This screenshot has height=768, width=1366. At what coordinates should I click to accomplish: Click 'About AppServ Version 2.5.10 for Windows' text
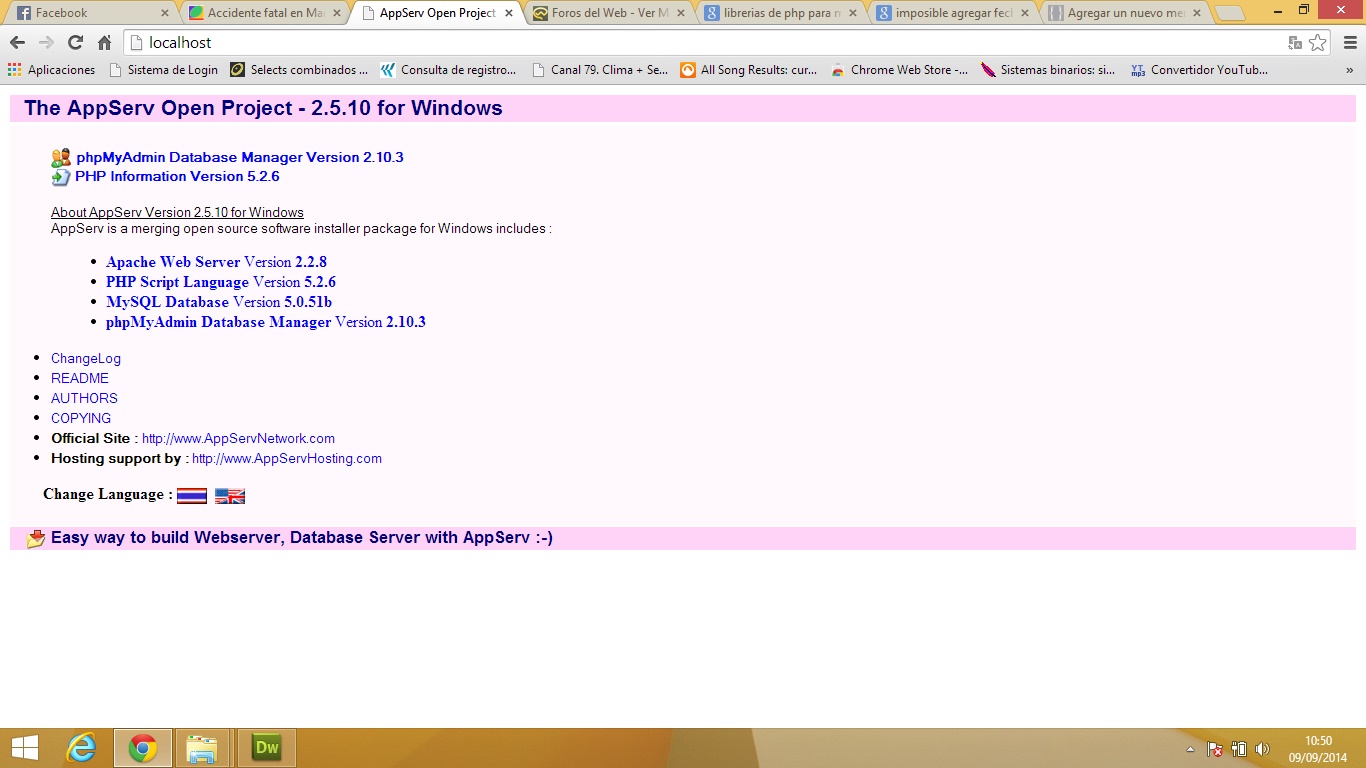[177, 212]
